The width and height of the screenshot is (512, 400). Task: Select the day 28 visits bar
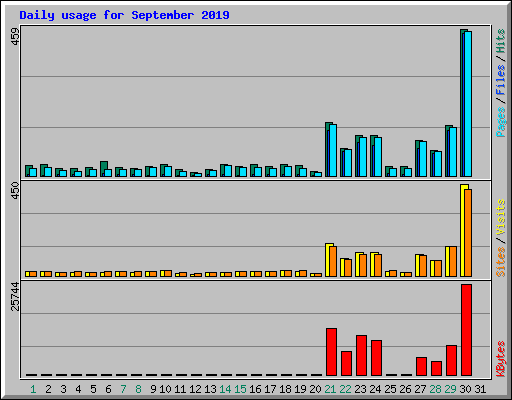tap(433, 268)
